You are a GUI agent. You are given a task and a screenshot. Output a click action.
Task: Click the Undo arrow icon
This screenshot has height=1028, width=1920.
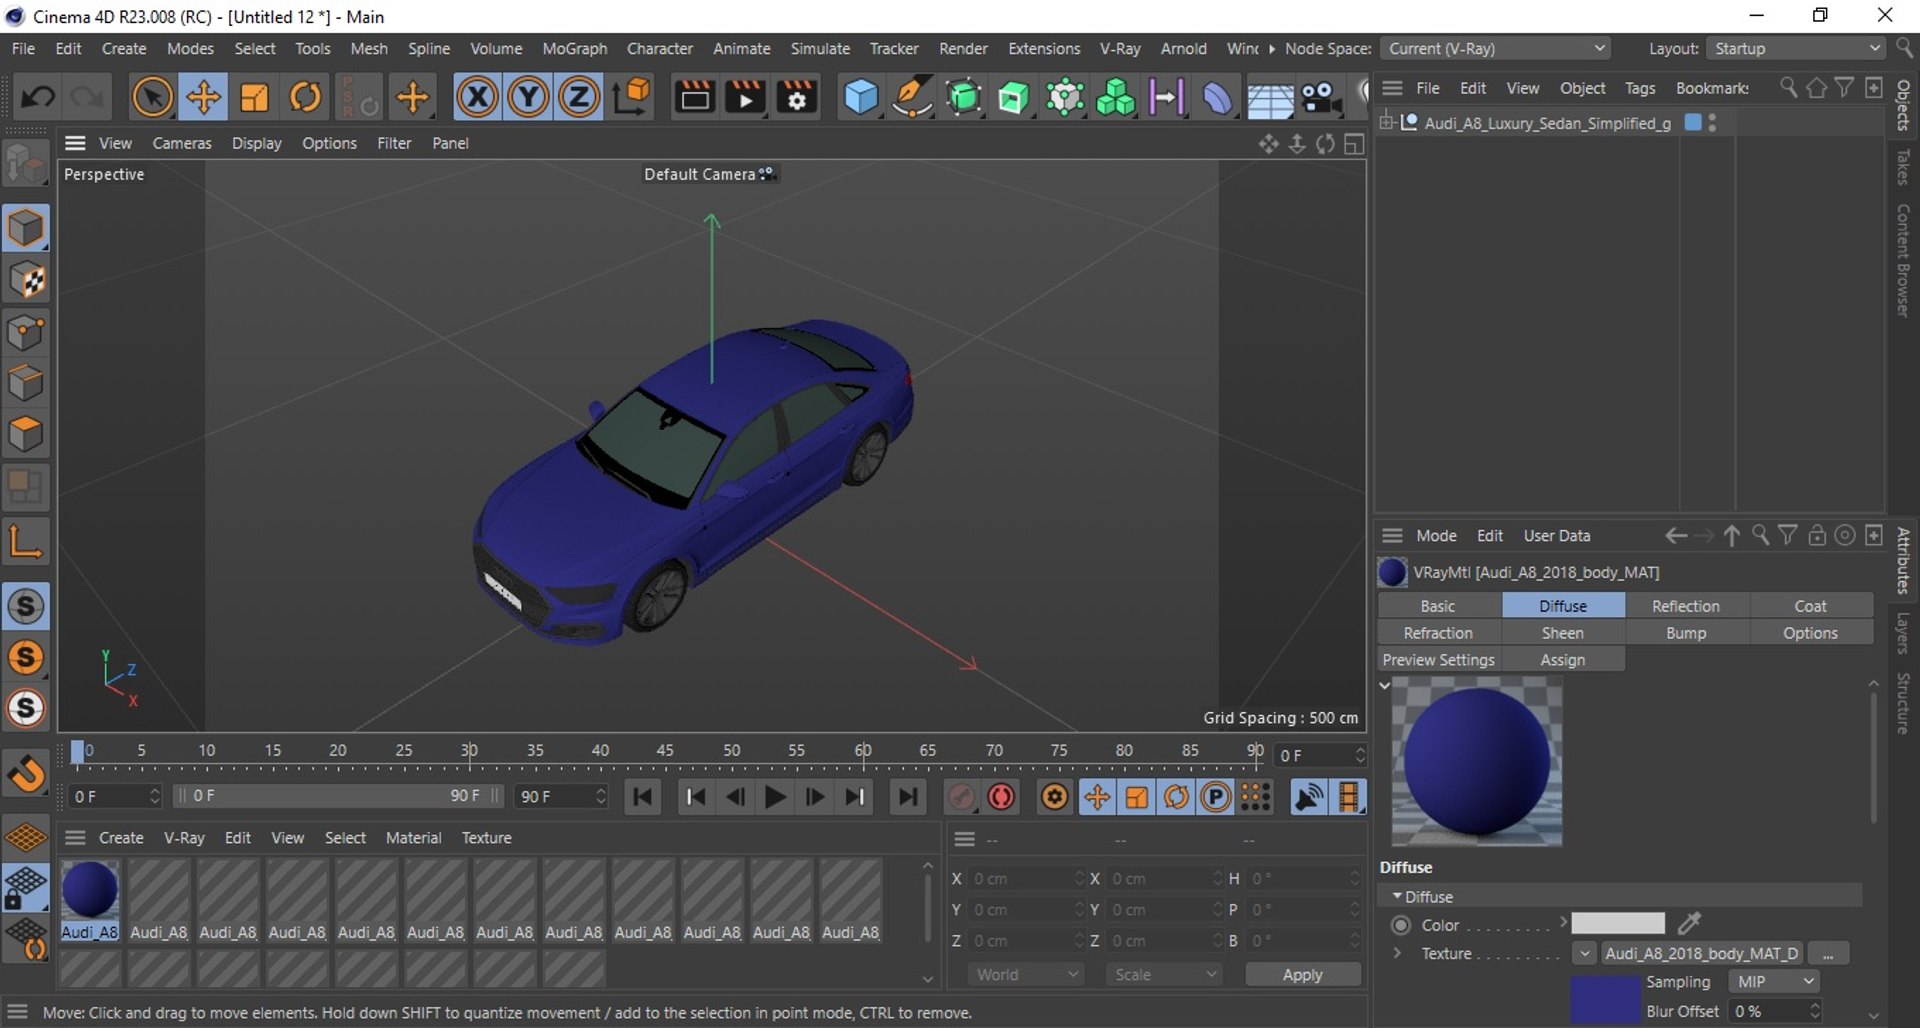[x=38, y=97]
